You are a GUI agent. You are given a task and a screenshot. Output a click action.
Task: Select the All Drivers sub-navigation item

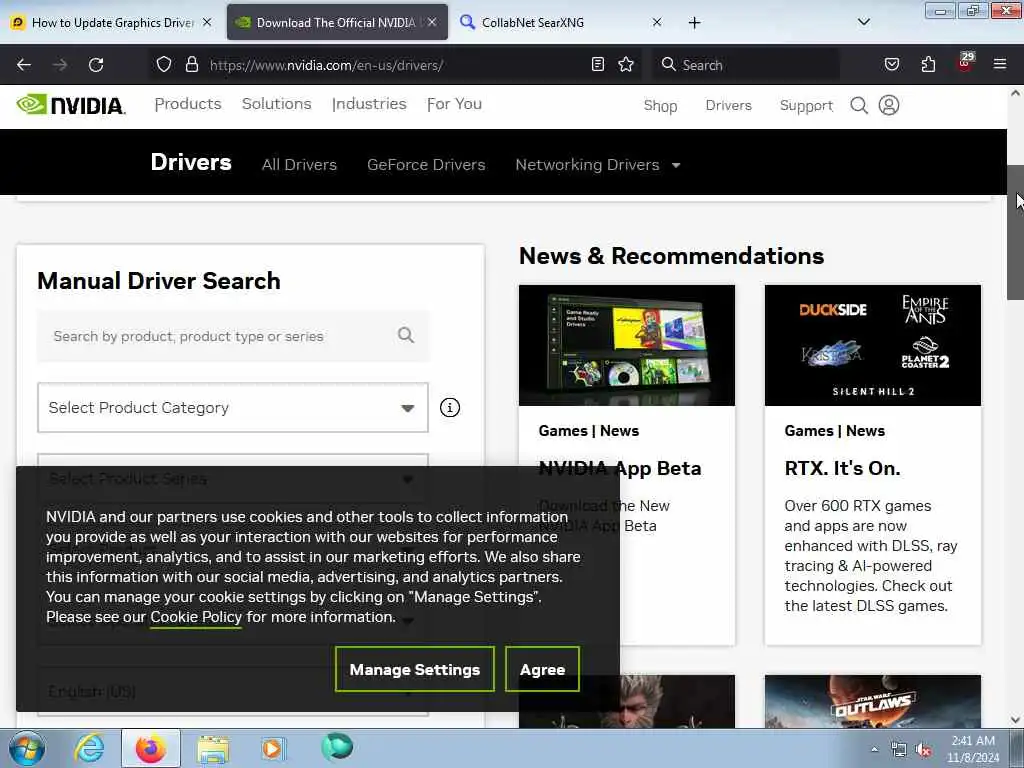(299, 165)
